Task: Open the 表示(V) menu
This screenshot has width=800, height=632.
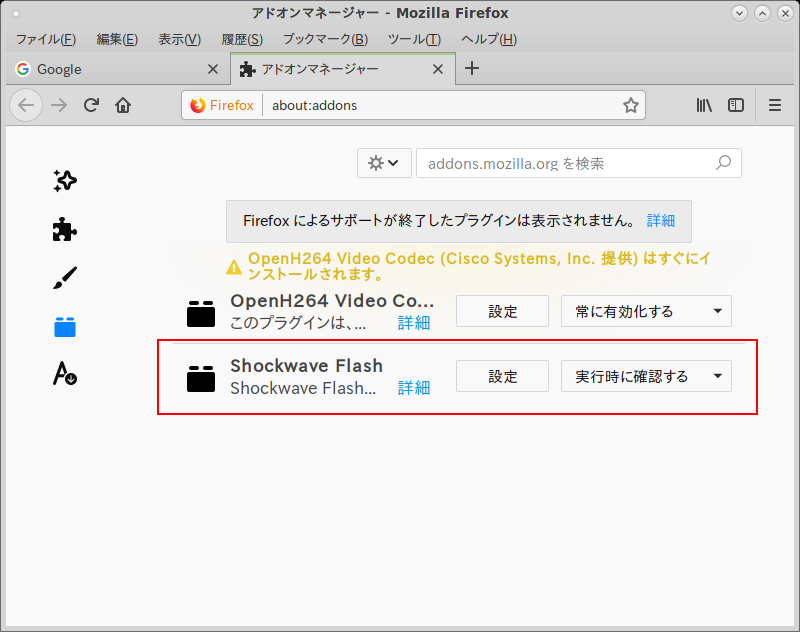Action: tap(180, 39)
